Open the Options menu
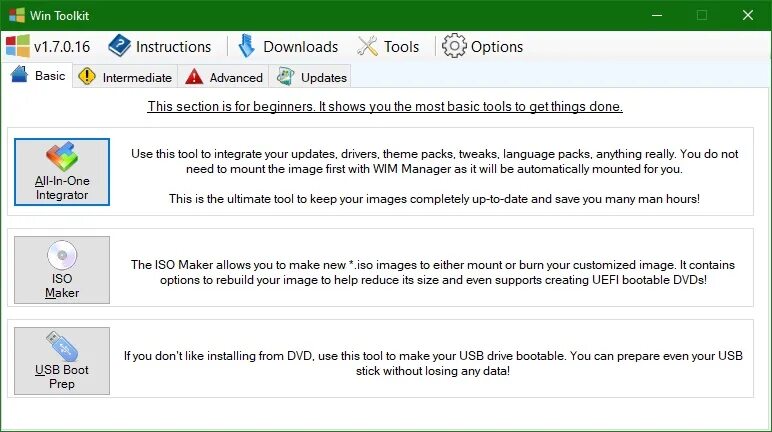772x432 pixels. (x=482, y=47)
